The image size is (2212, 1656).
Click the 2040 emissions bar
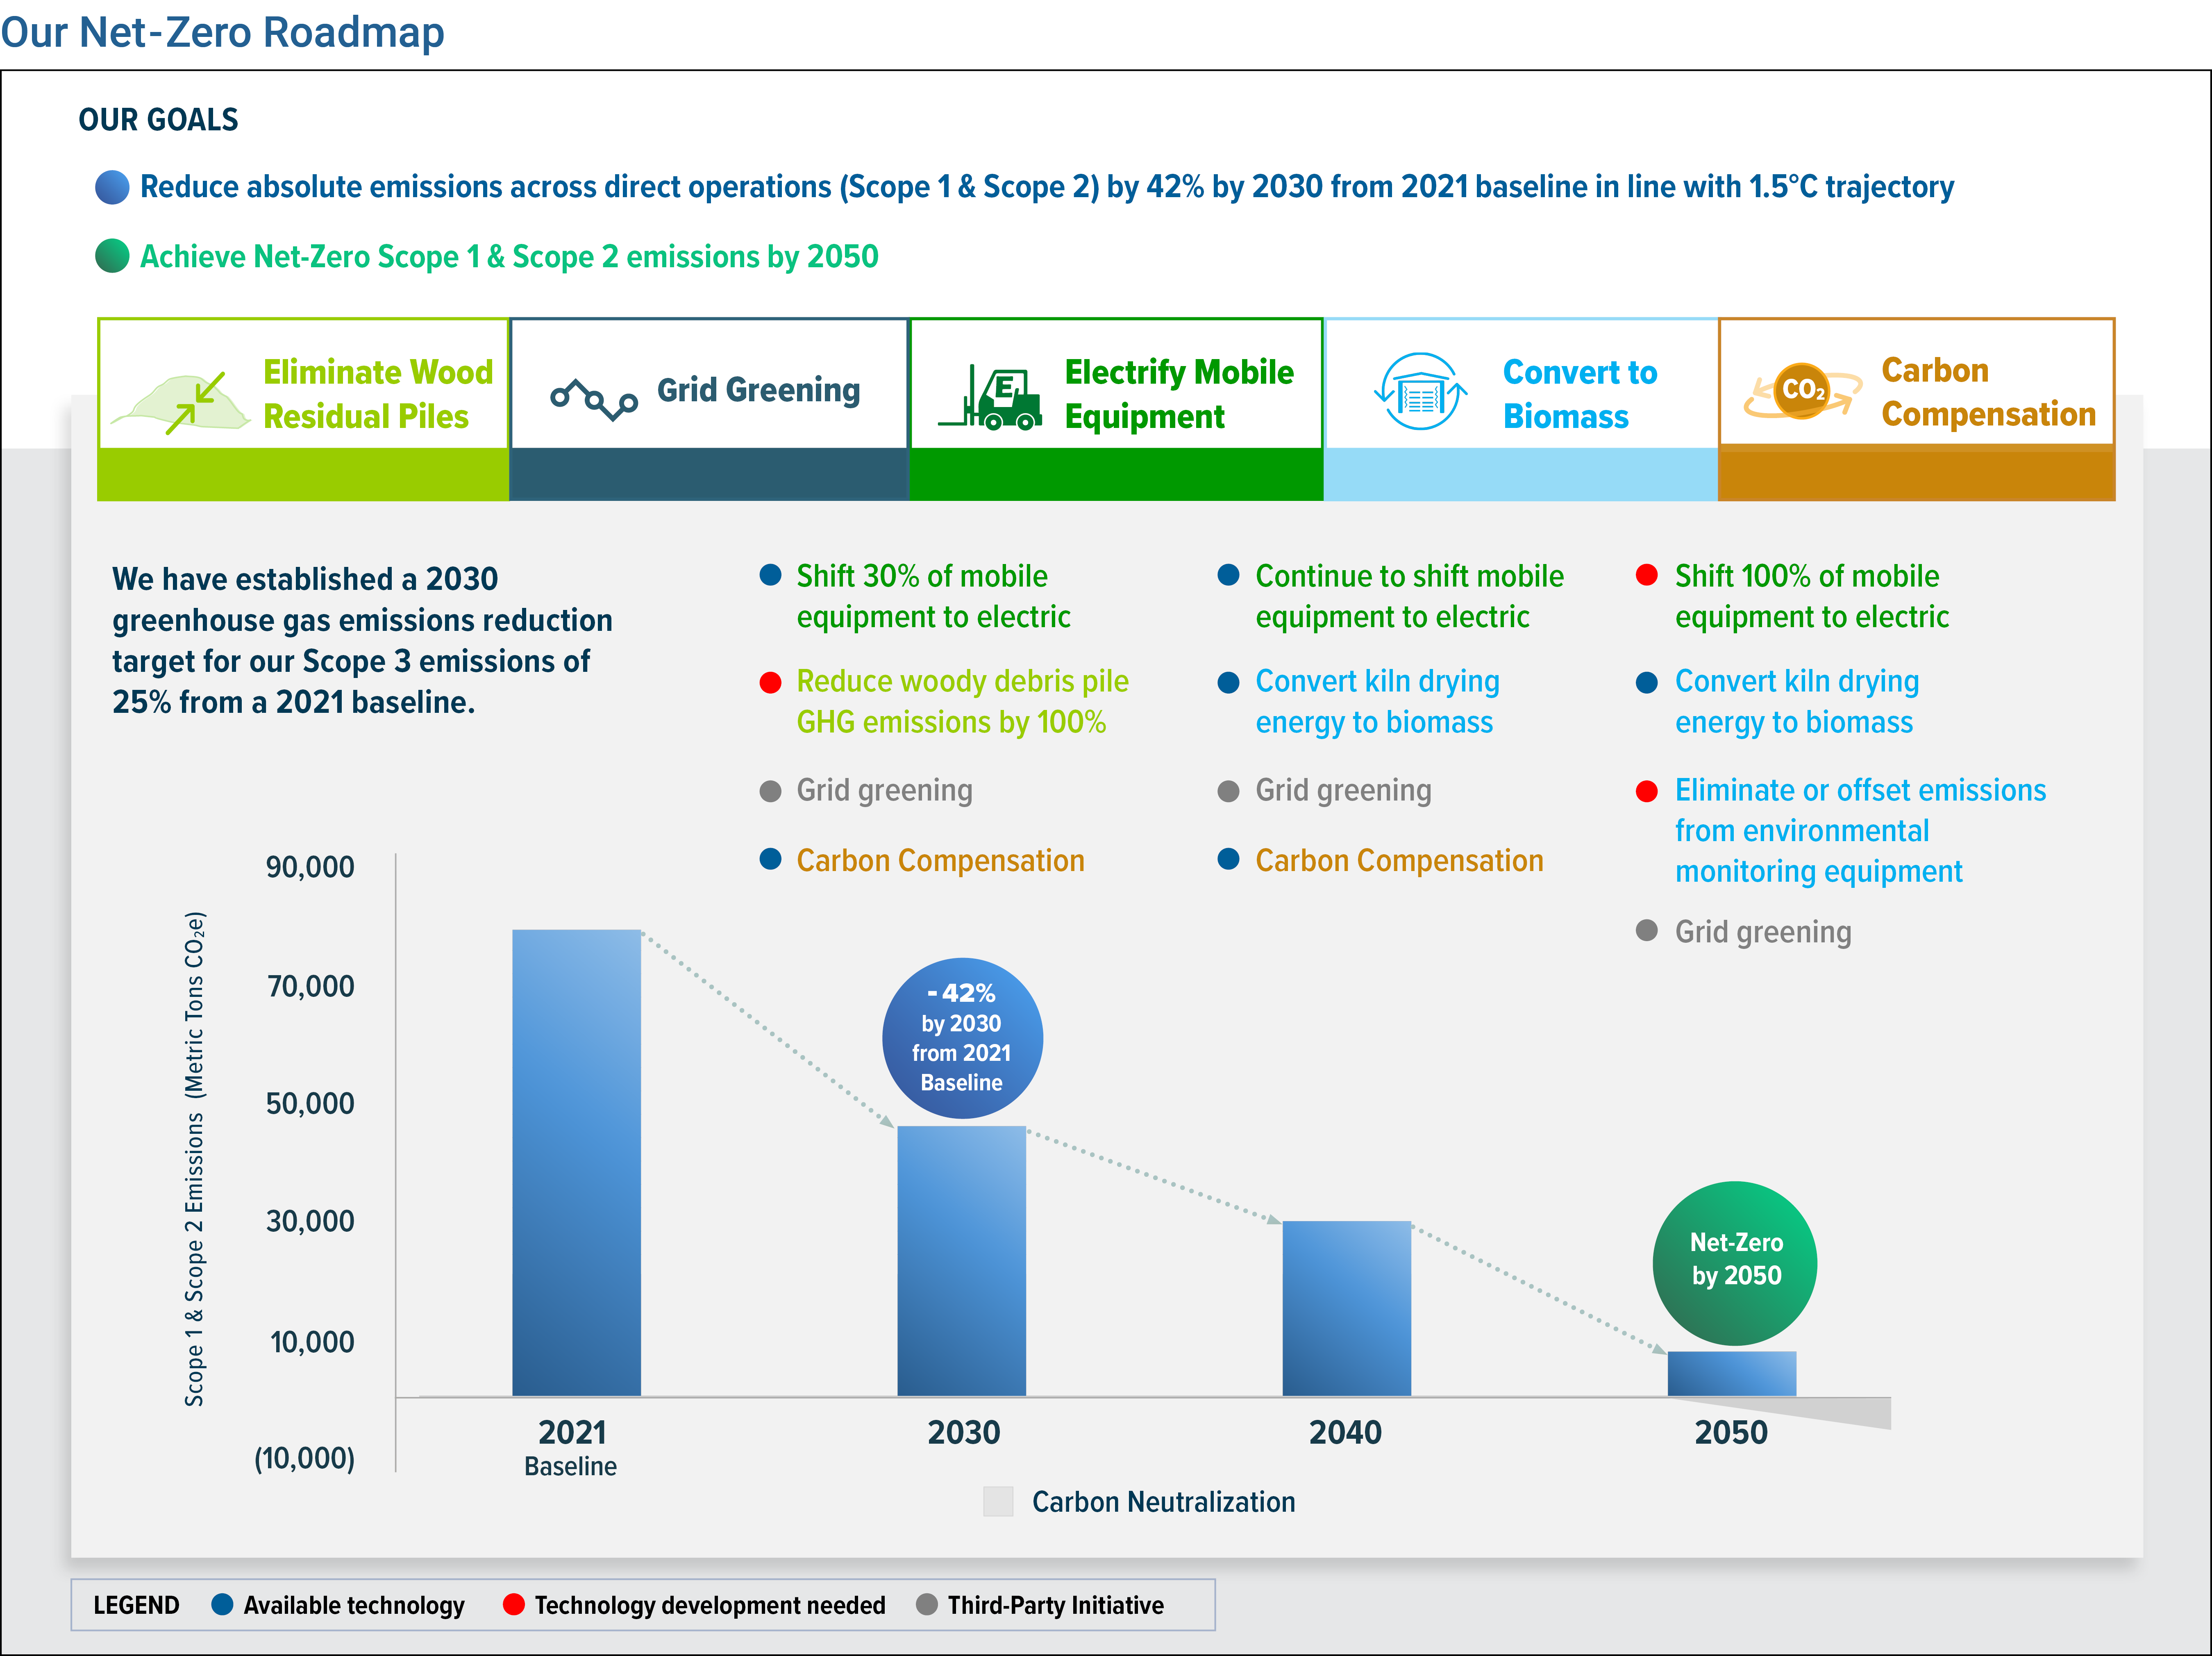tap(1347, 1308)
